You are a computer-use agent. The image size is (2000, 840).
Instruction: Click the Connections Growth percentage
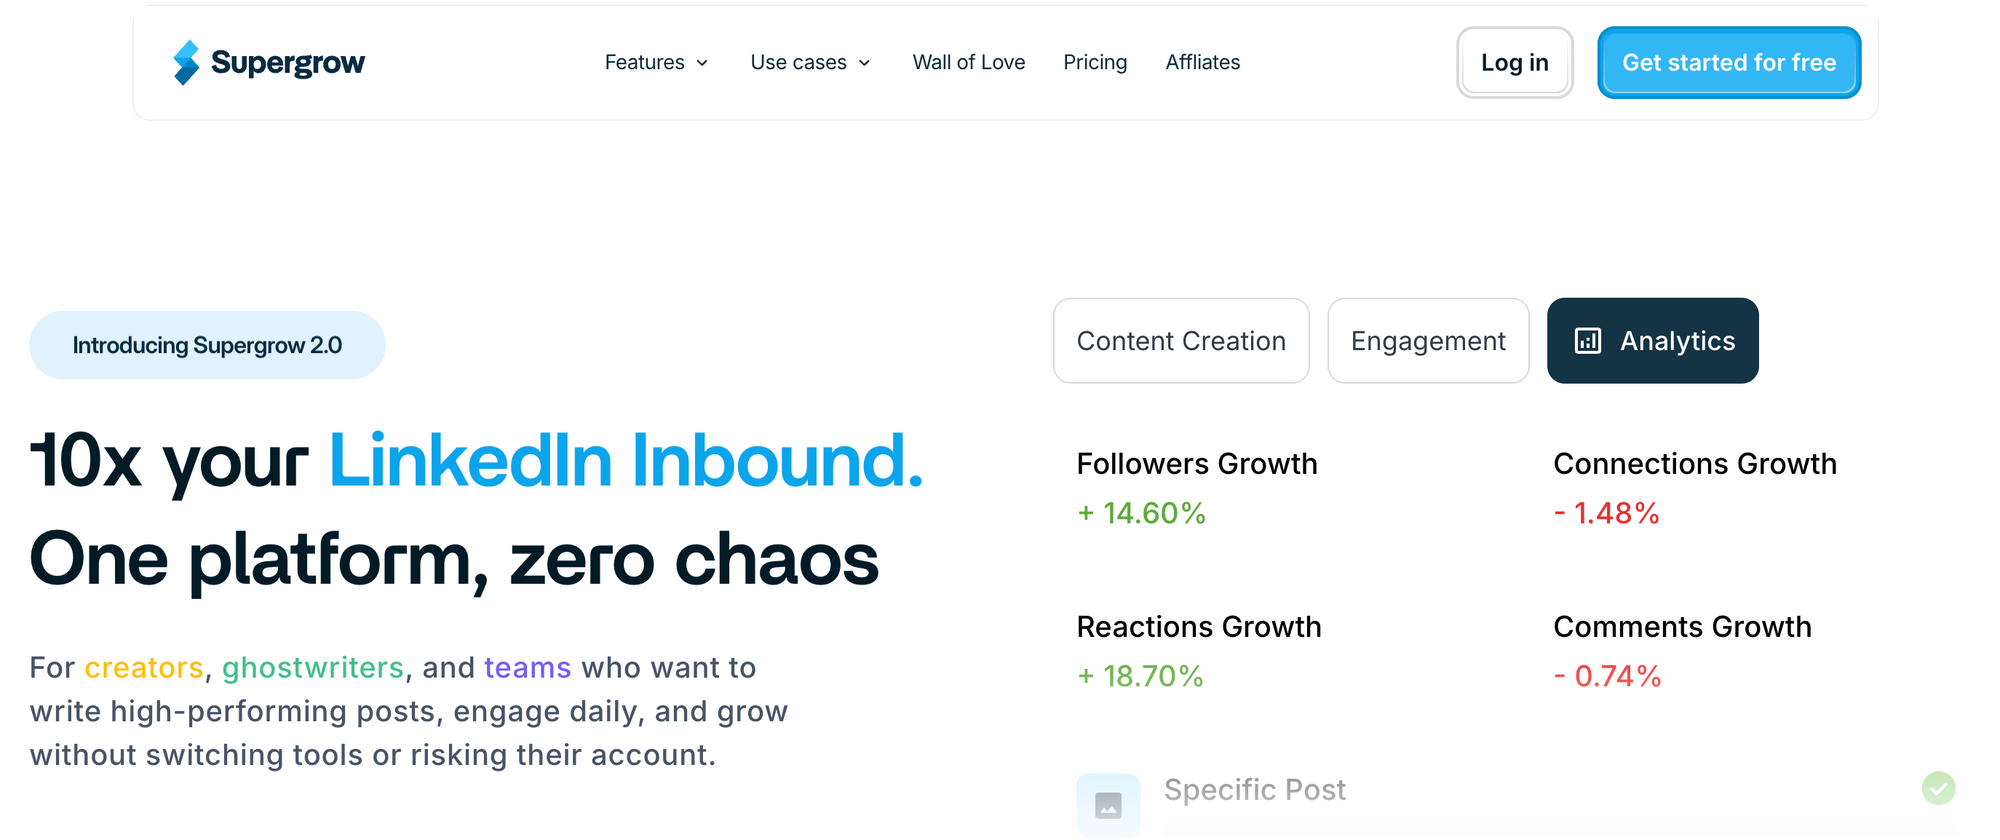(x=1606, y=513)
